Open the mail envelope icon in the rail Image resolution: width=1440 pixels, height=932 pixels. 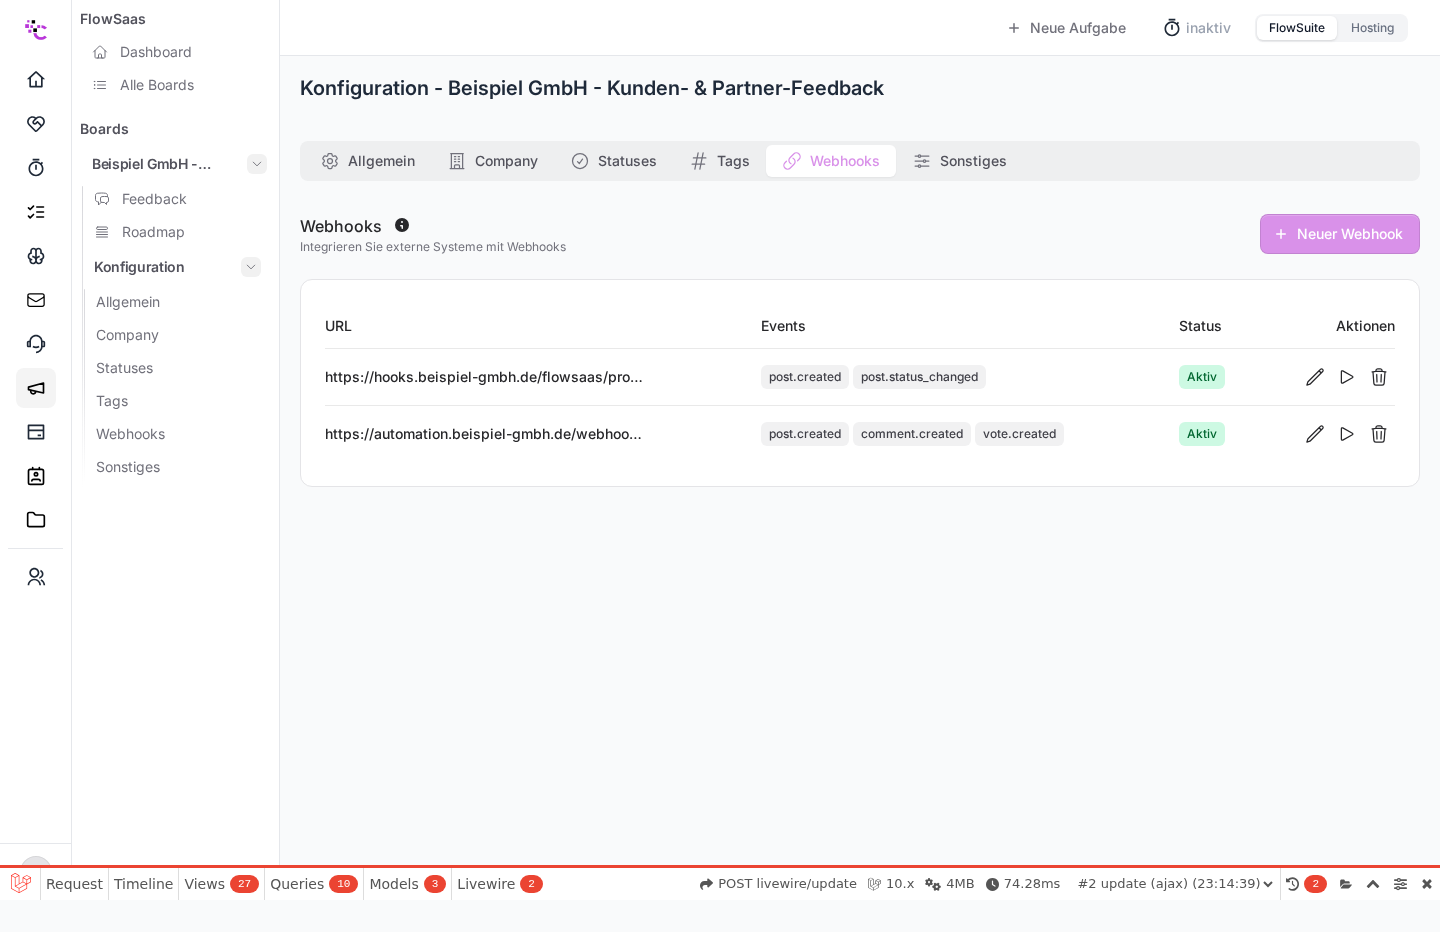tap(36, 300)
